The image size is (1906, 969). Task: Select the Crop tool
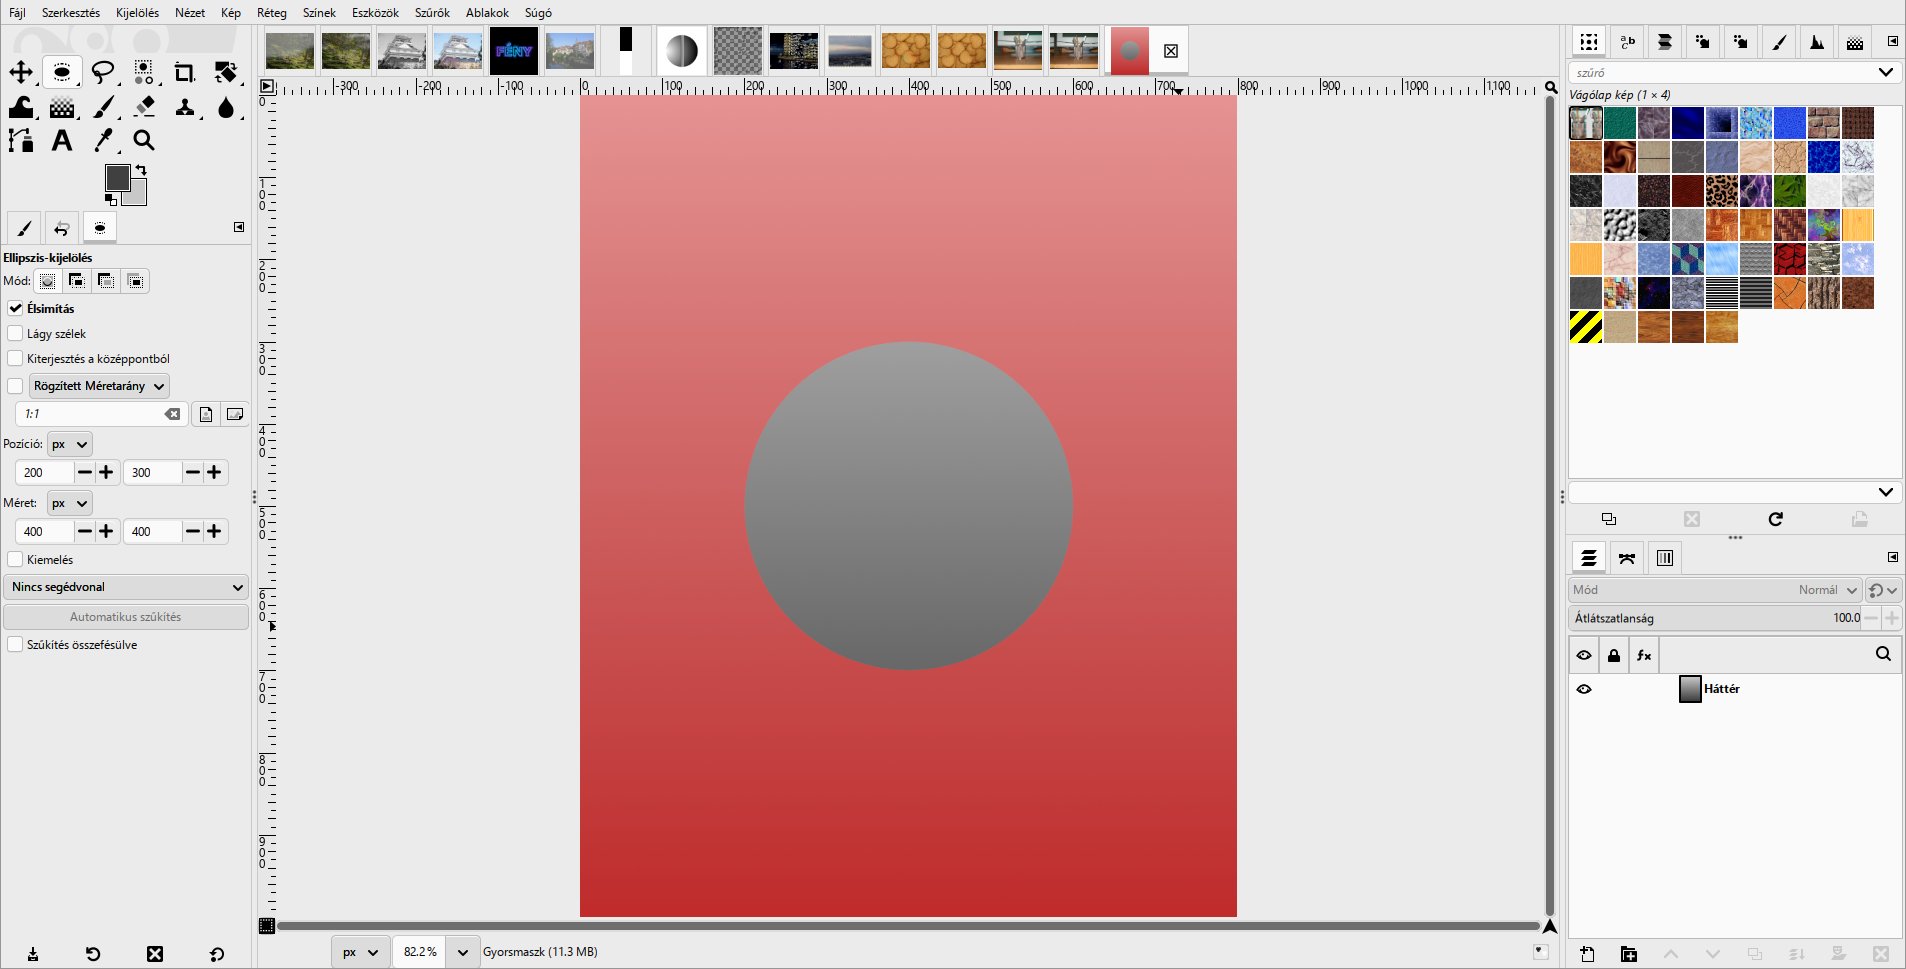[x=185, y=72]
